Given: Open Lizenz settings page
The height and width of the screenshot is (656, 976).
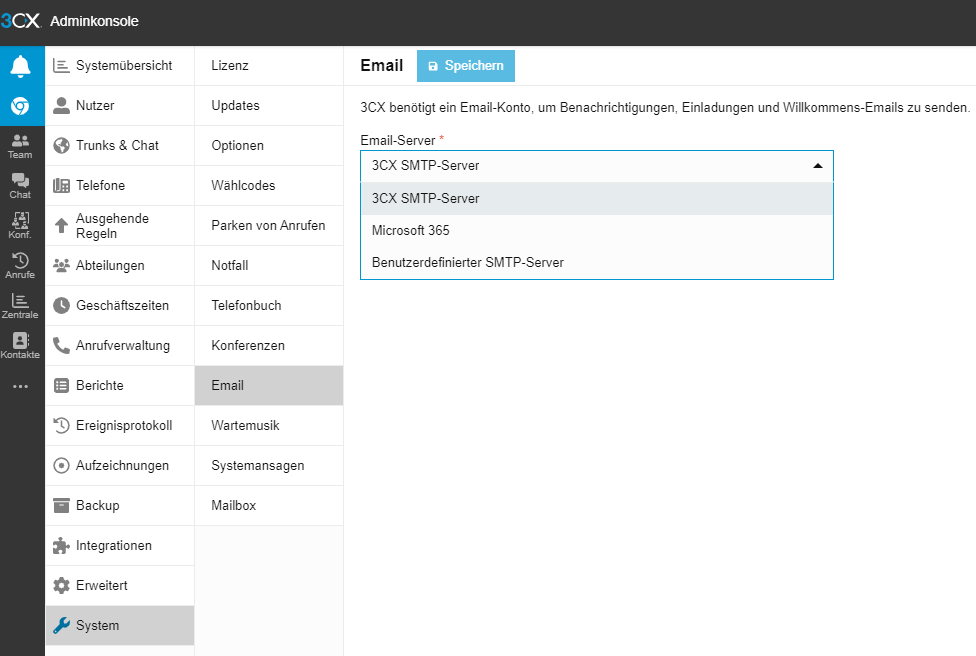Looking at the screenshot, I should pyautogui.click(x=269, y=65).
